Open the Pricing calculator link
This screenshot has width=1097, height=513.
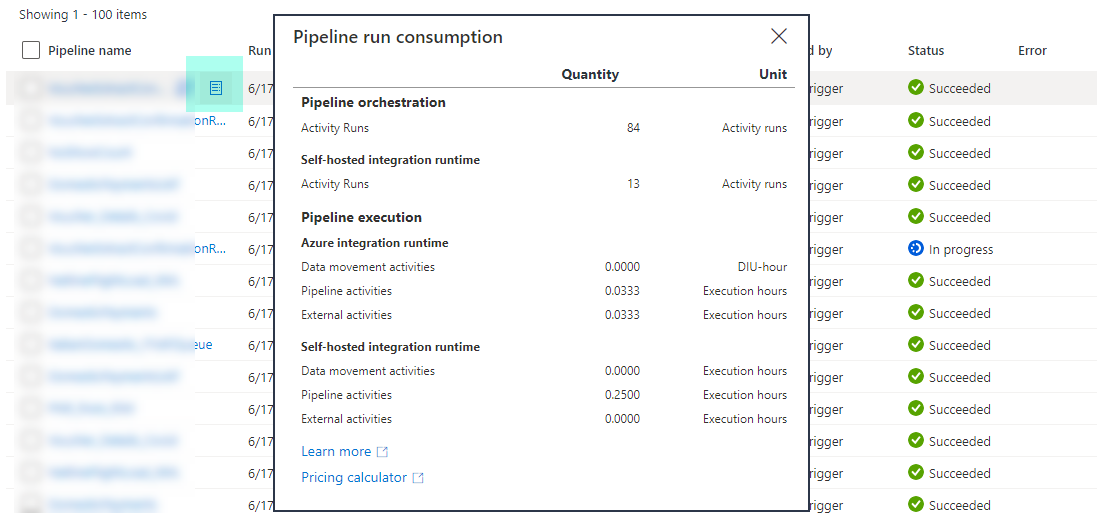coord(354,478)
